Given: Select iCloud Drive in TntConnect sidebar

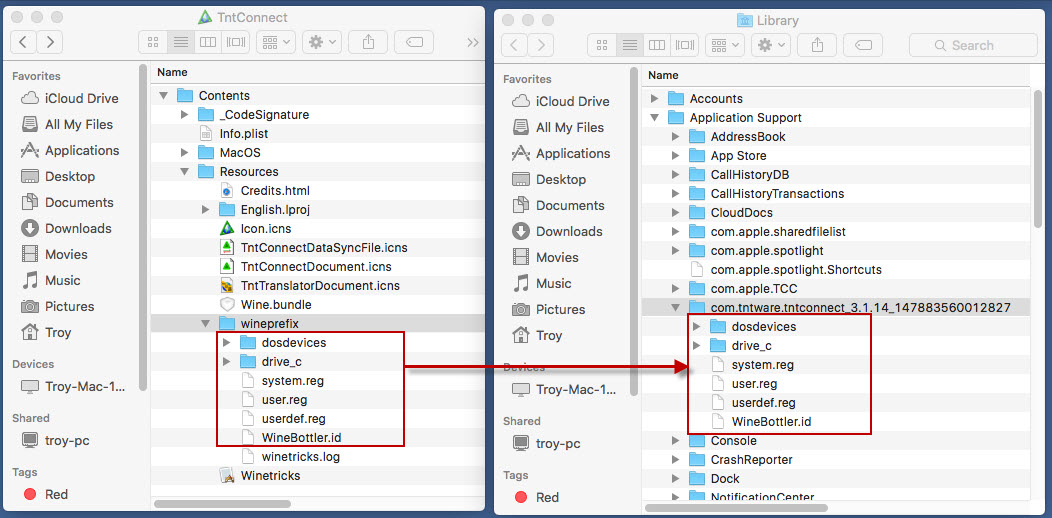Looking at the screenshot, I should [70, 99].
